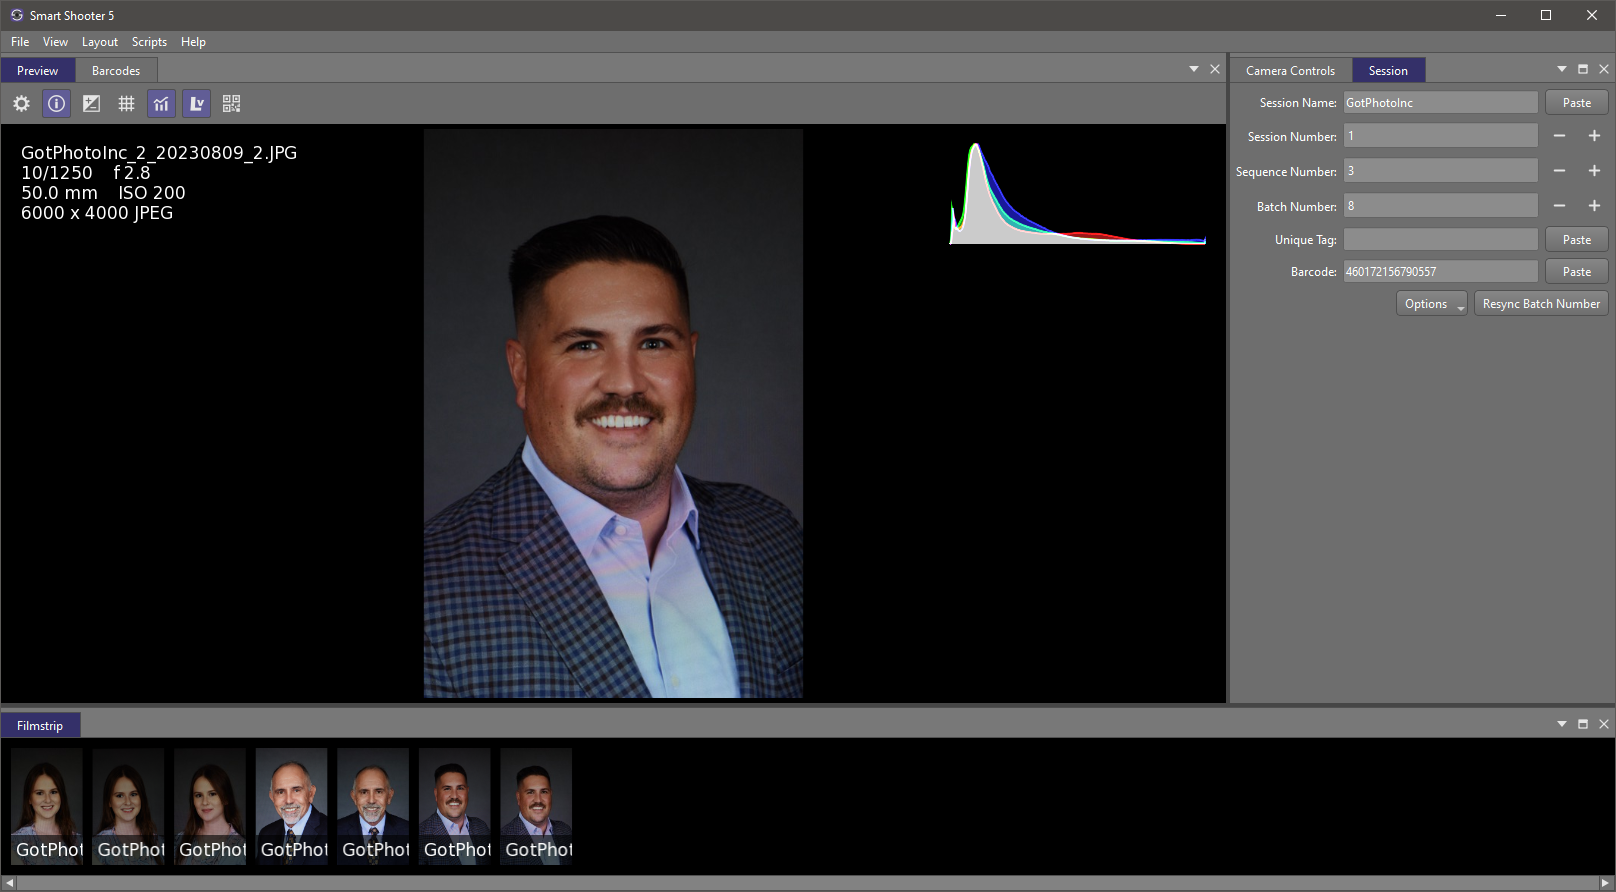This screenshot has height=892, width=1616.
Task: Switch to the Camera Controls tab
Action: pos(1290,70)
